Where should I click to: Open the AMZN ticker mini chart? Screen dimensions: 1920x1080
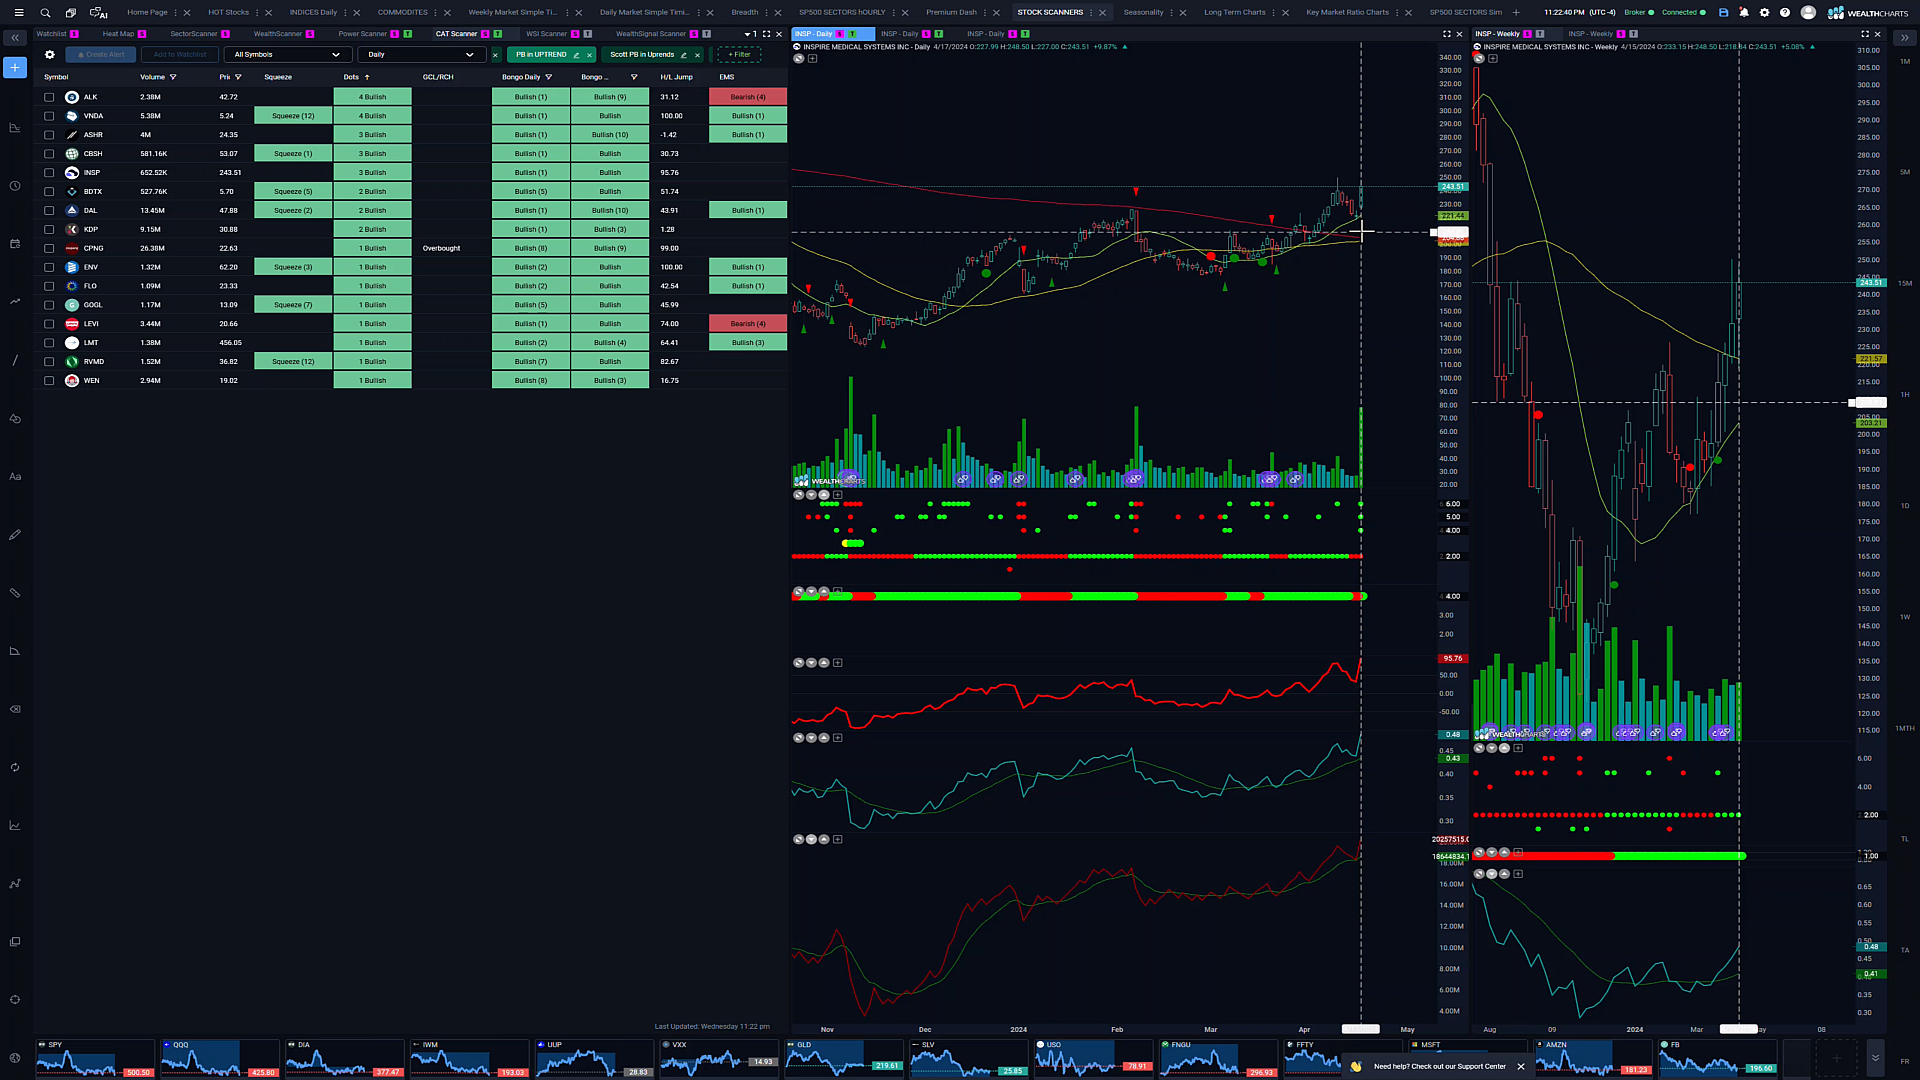coord(1593,1058)
